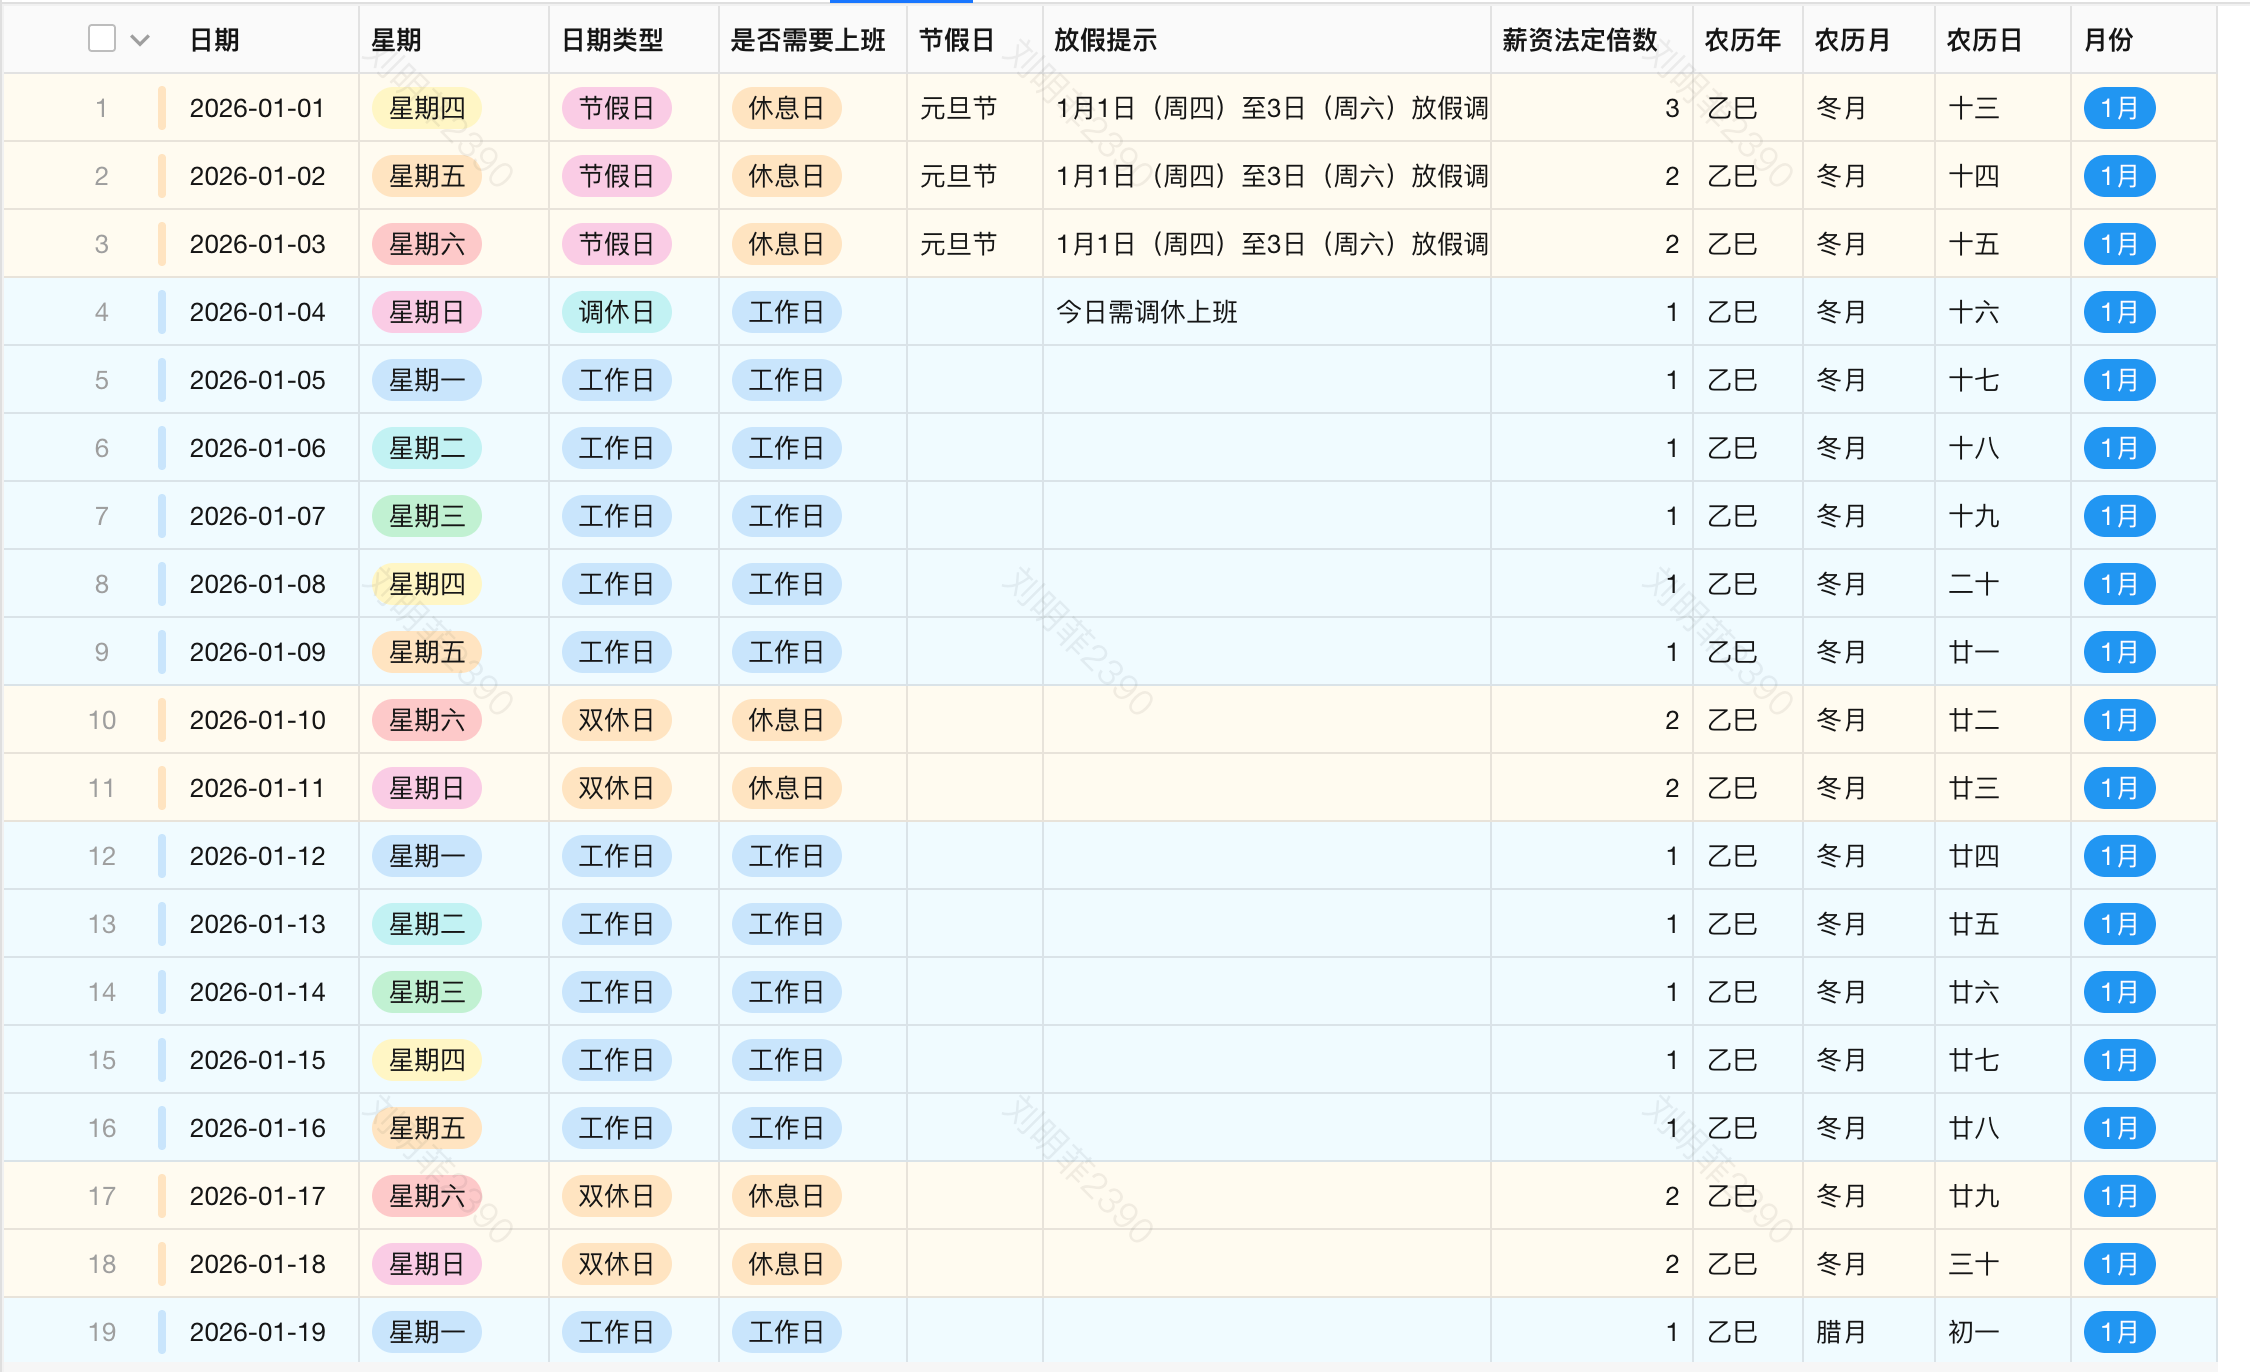Image resolution: width=2250 pixels, height=1372 pixels.
Task: Select date cell 2026-01-15
Action: click(257, 1060)
